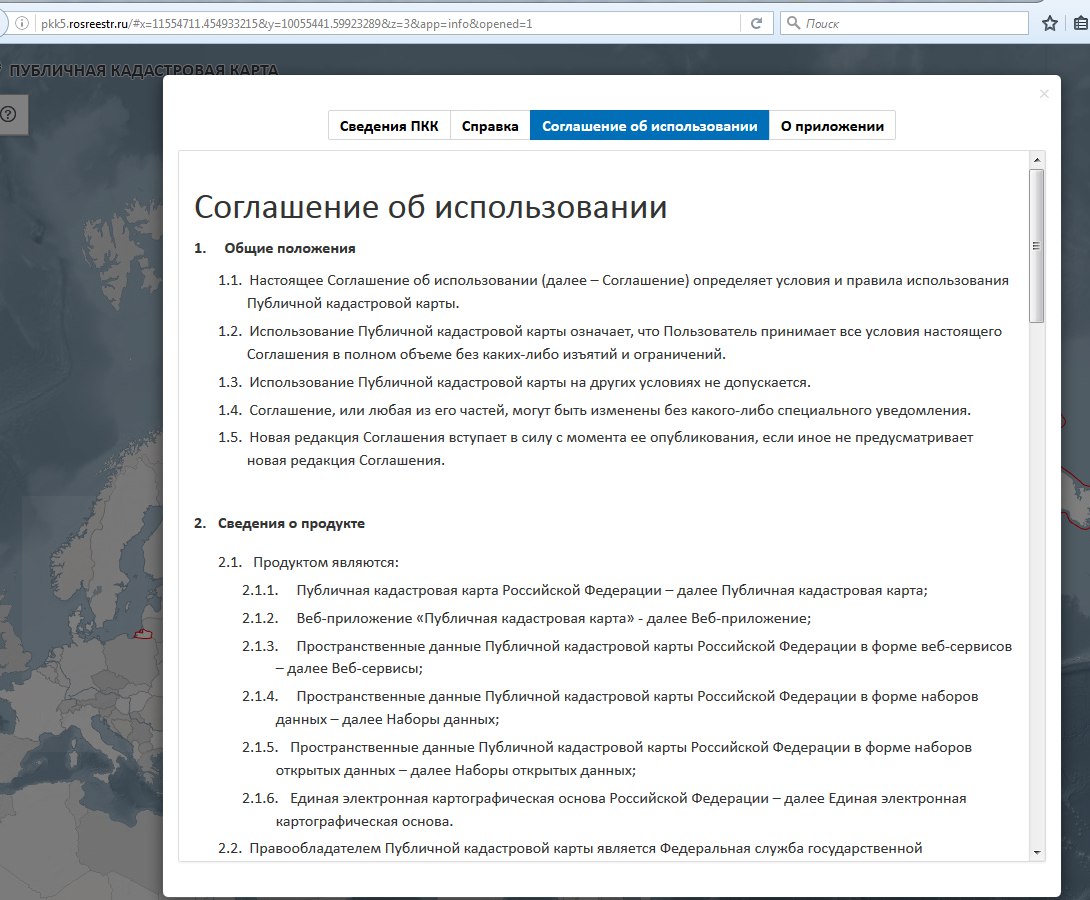Click item 2.1.4 ending with Наборы данных

point(610,707)
